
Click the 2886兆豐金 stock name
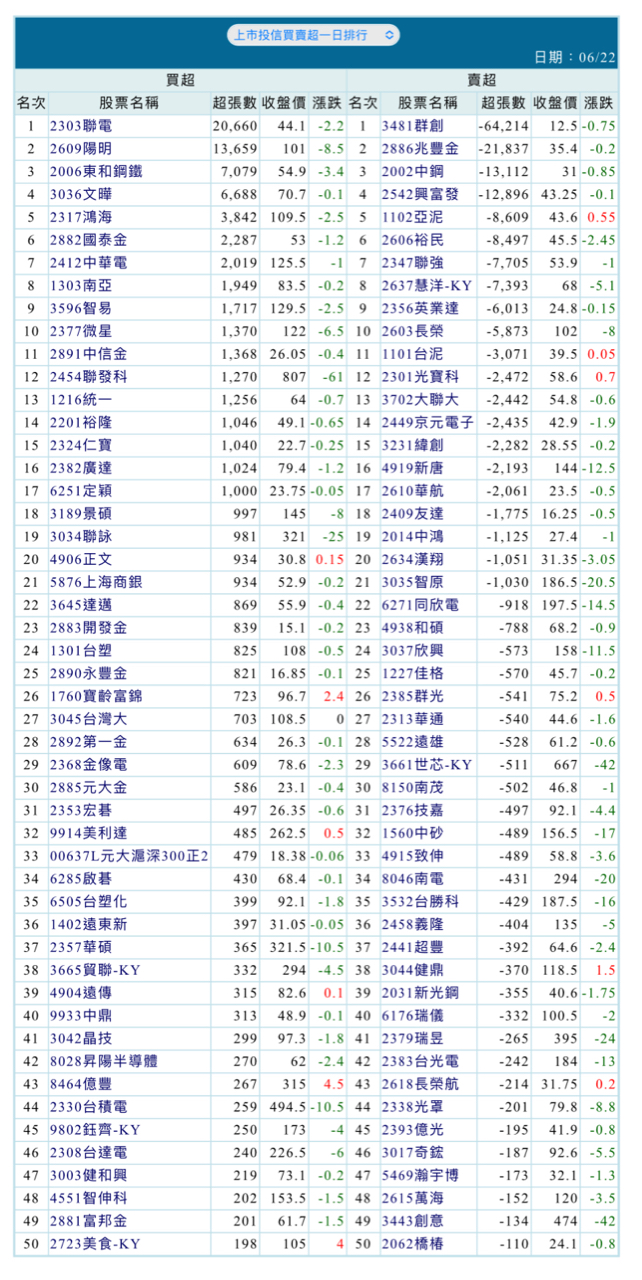point(421,149)
